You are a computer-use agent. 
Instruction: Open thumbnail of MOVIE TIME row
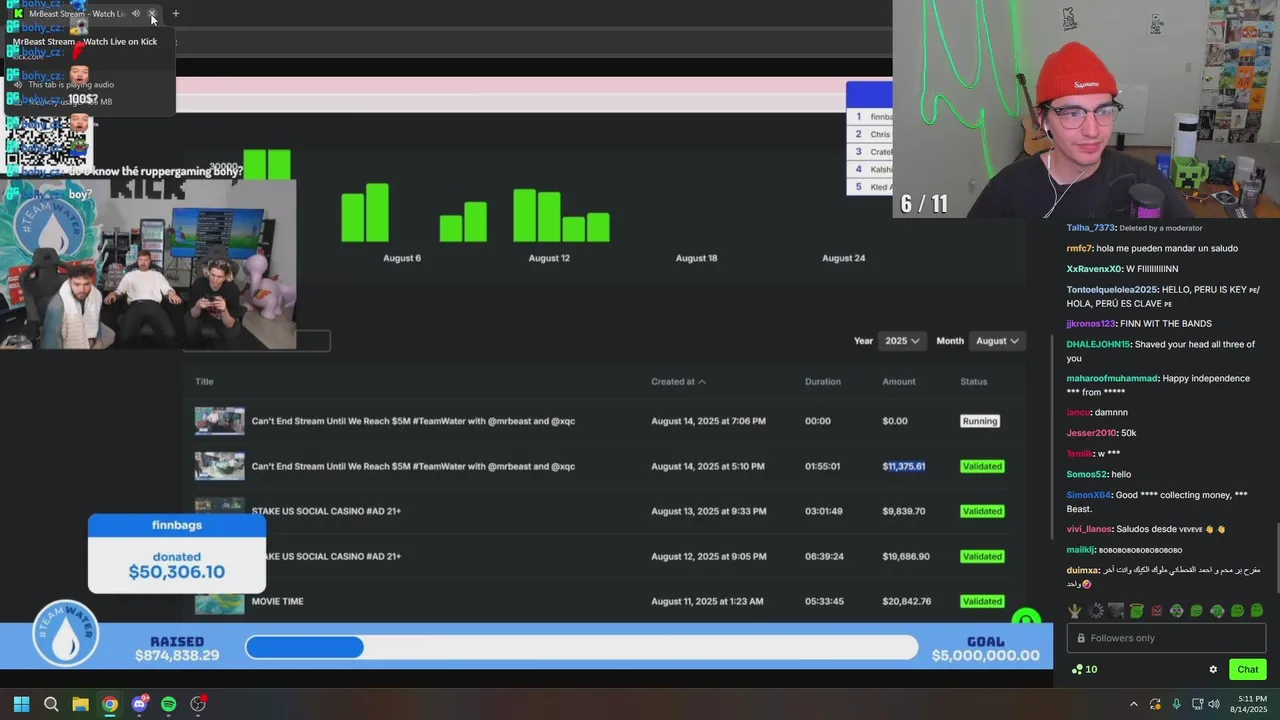click(220, 603)
